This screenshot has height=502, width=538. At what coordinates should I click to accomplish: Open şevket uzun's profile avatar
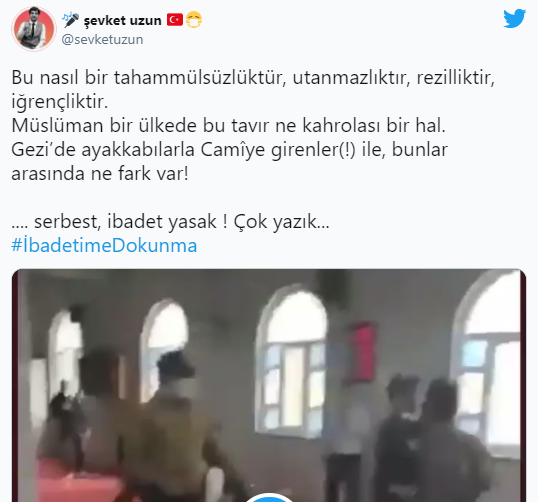point(34,28)
